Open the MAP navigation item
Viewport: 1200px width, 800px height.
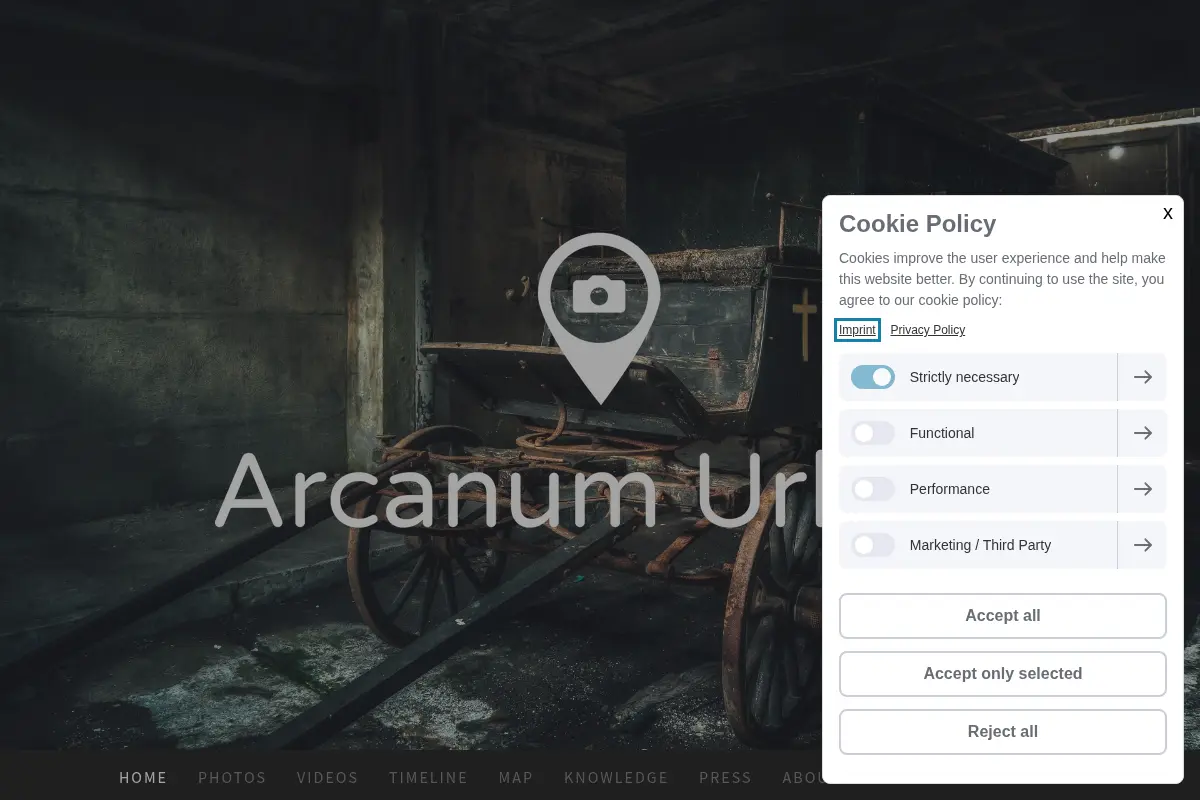[x=516, y=778]
